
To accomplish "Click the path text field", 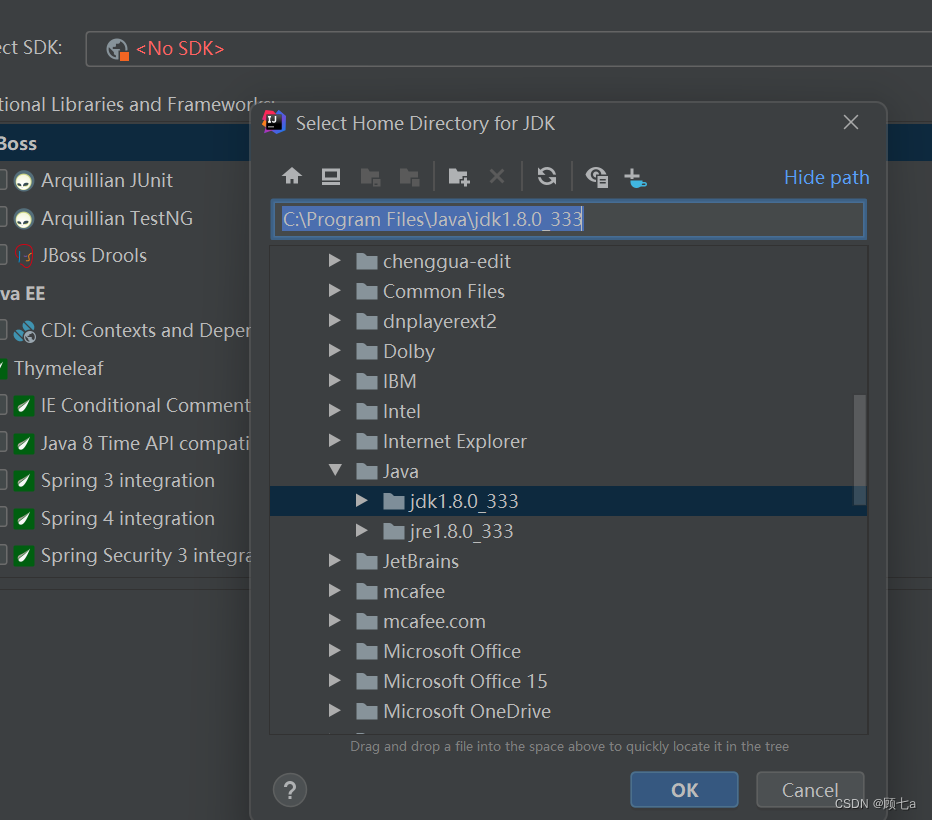I will click(568, 219).
